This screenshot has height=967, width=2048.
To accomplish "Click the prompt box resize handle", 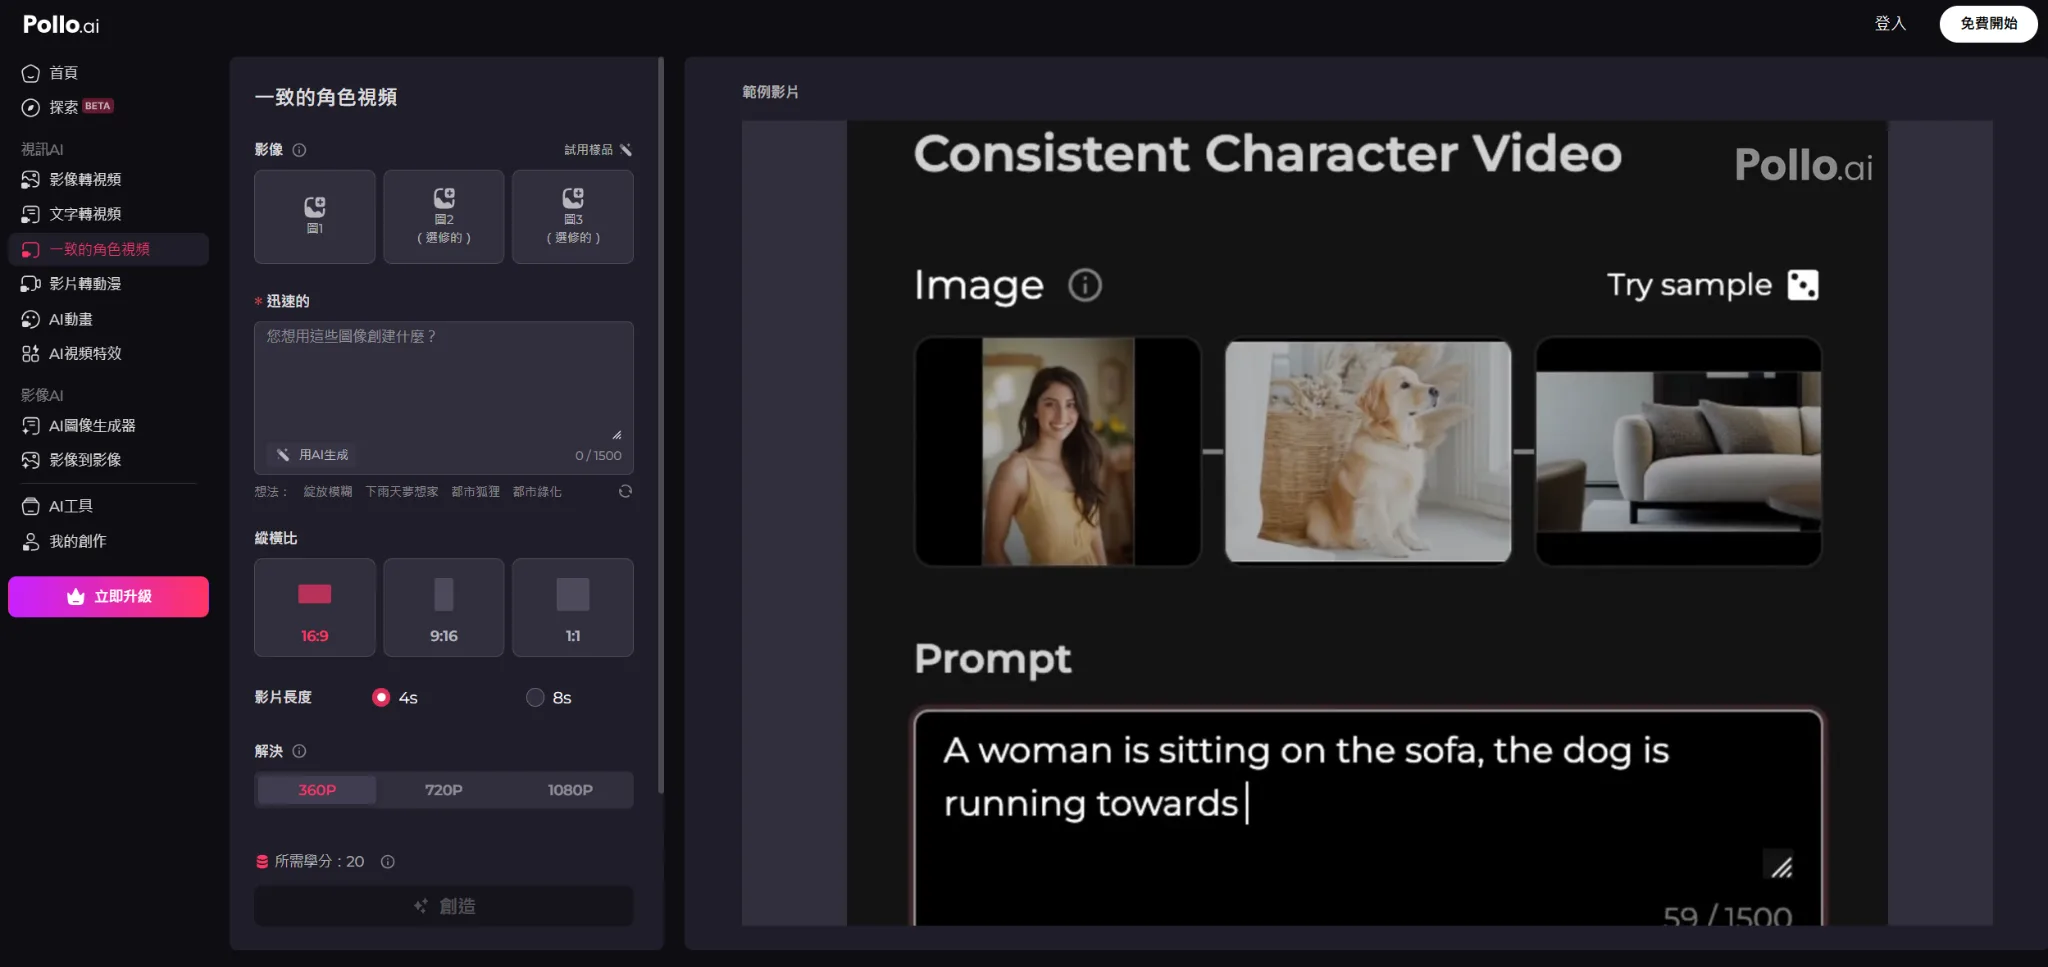I will click(617, 434).
